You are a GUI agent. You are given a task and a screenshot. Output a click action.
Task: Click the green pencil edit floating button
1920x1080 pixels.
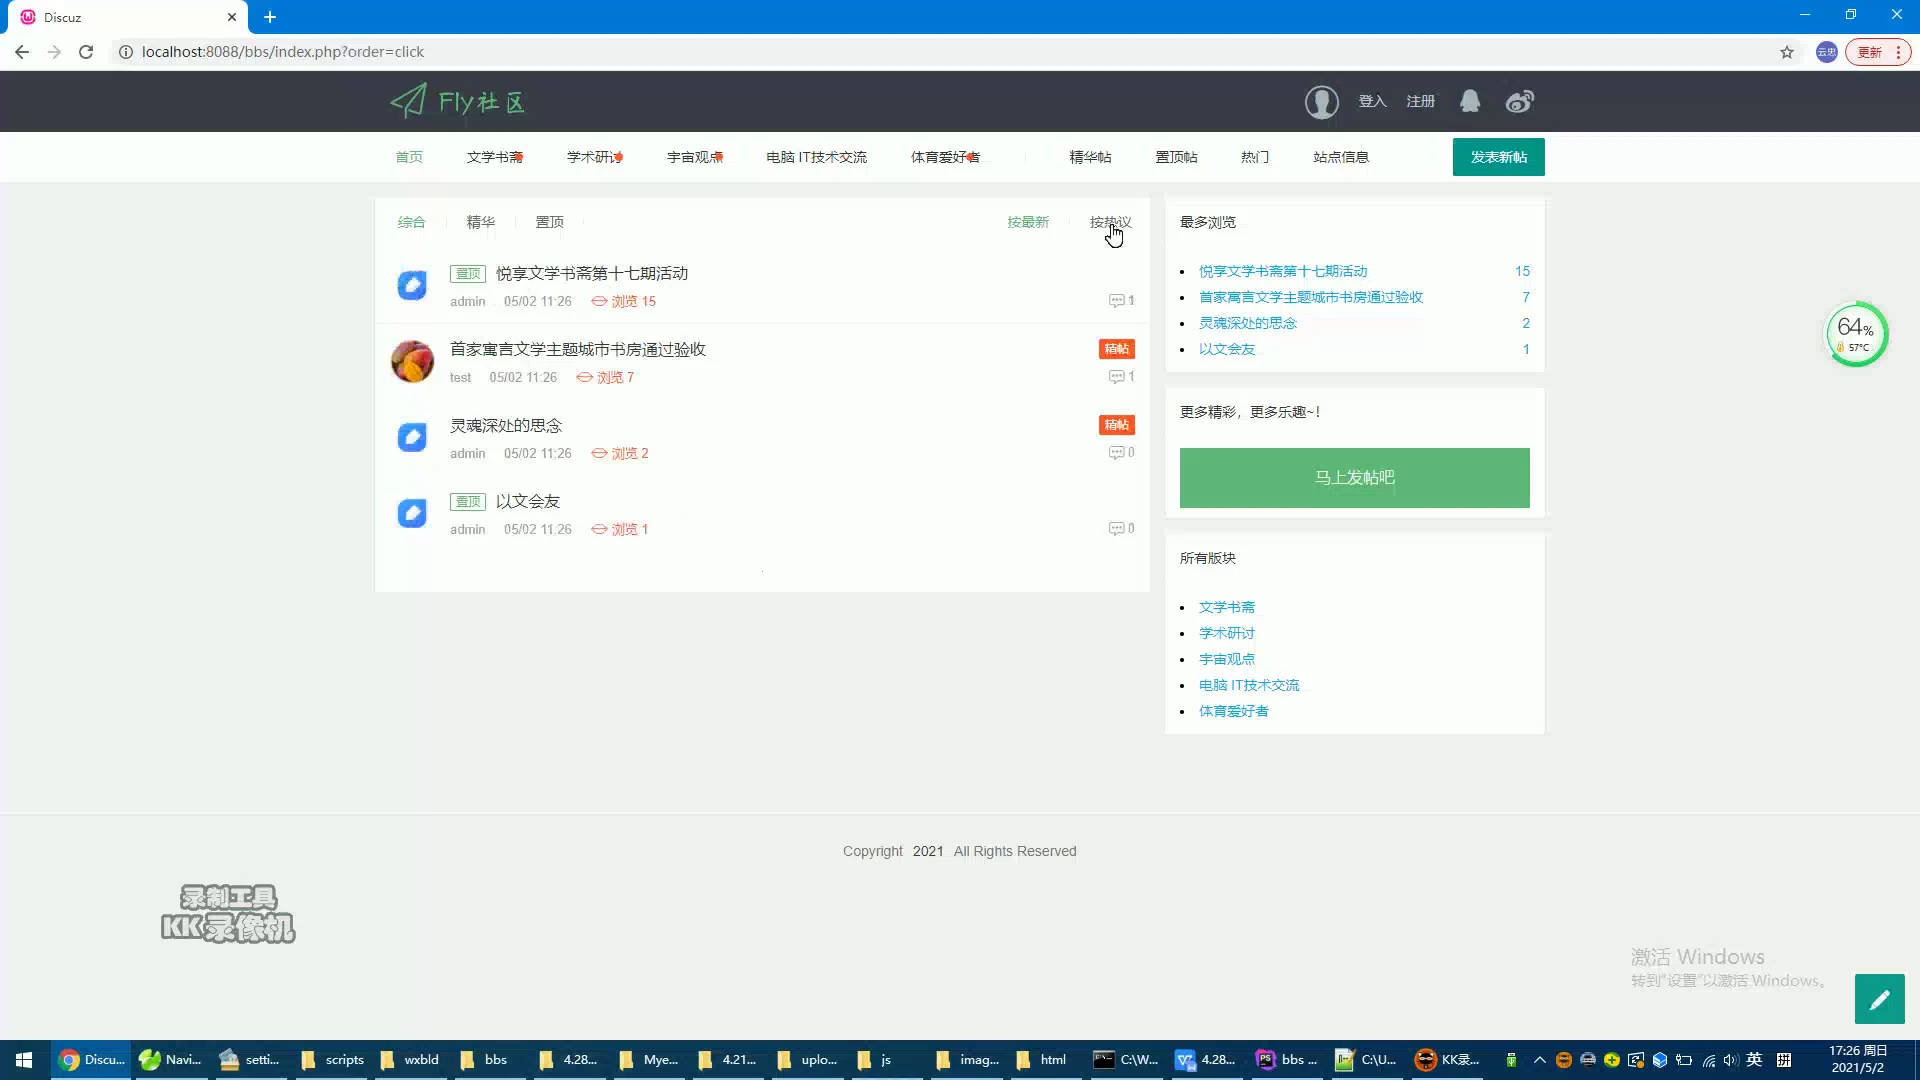[1879, 999]
